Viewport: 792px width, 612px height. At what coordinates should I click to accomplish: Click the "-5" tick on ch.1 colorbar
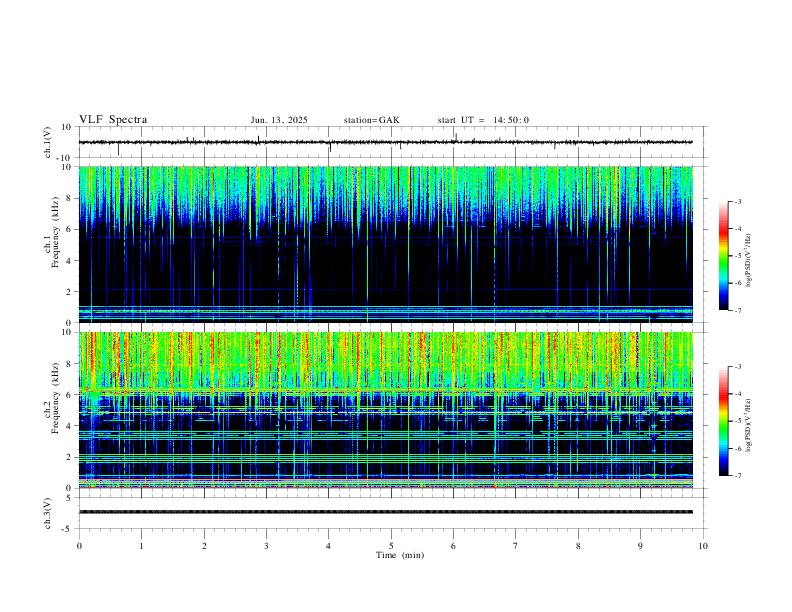738,256
